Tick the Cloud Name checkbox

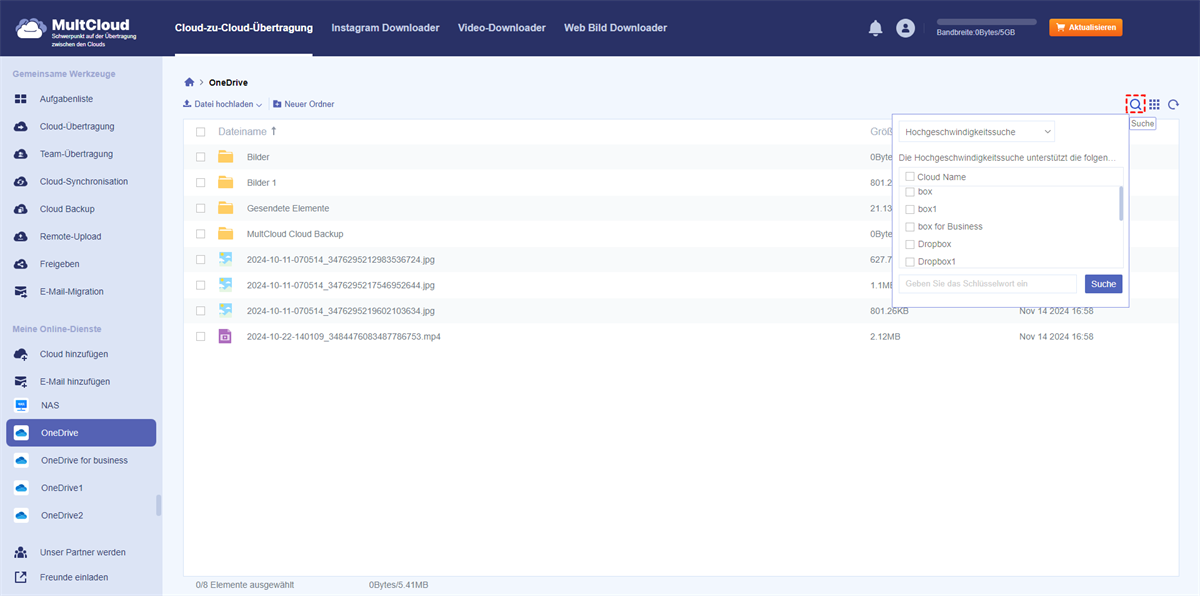point(909,177)
